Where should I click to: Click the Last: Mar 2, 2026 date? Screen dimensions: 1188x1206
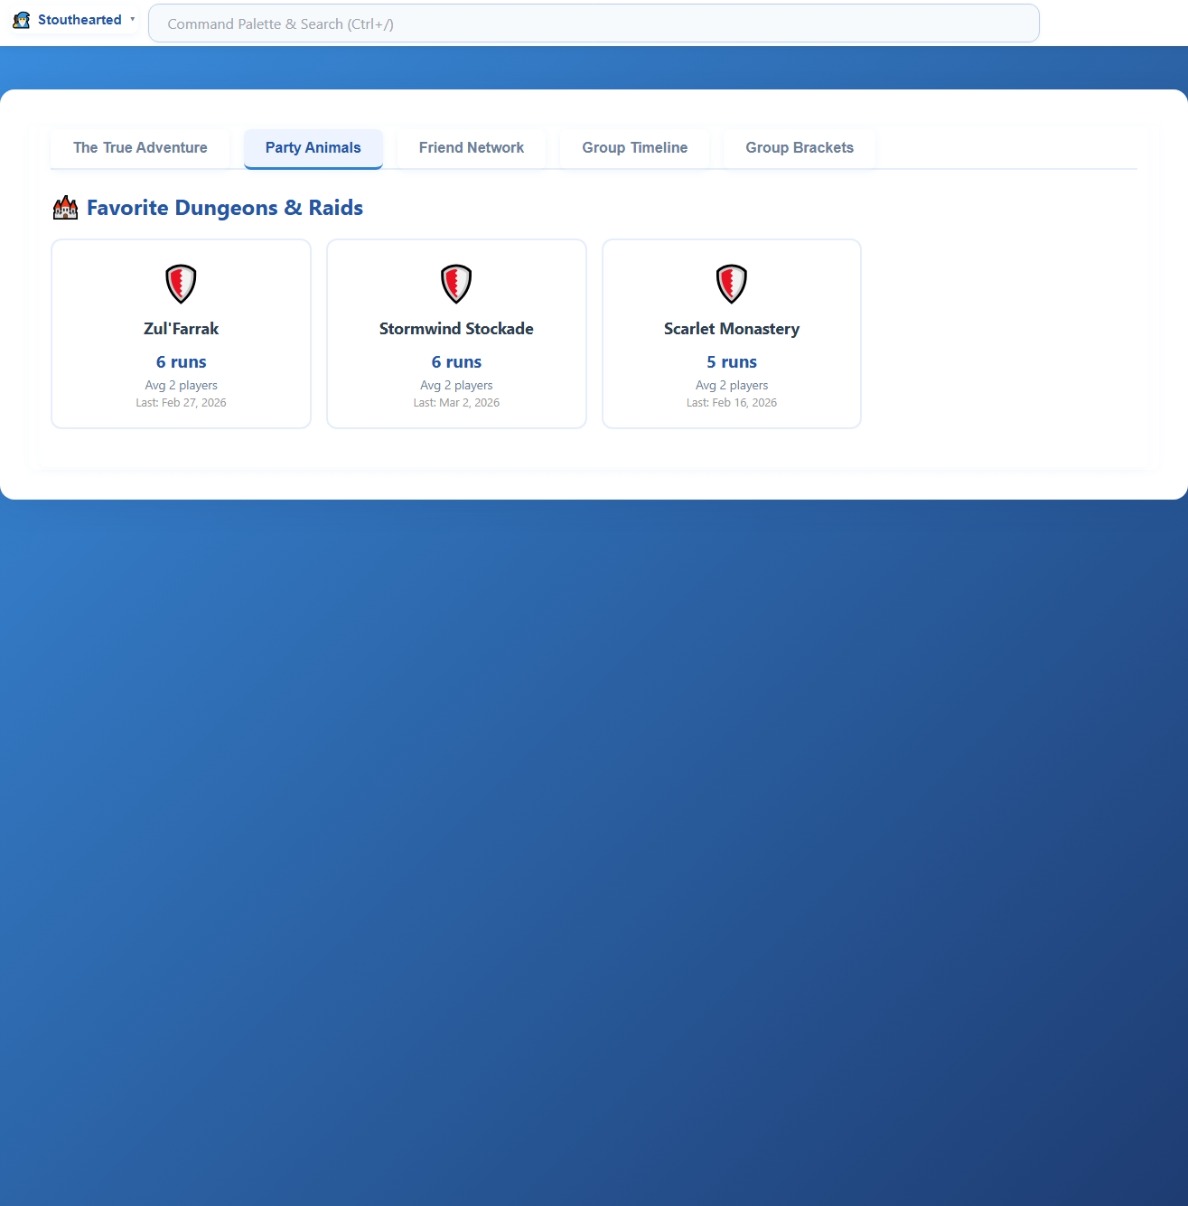pos(456,403)
